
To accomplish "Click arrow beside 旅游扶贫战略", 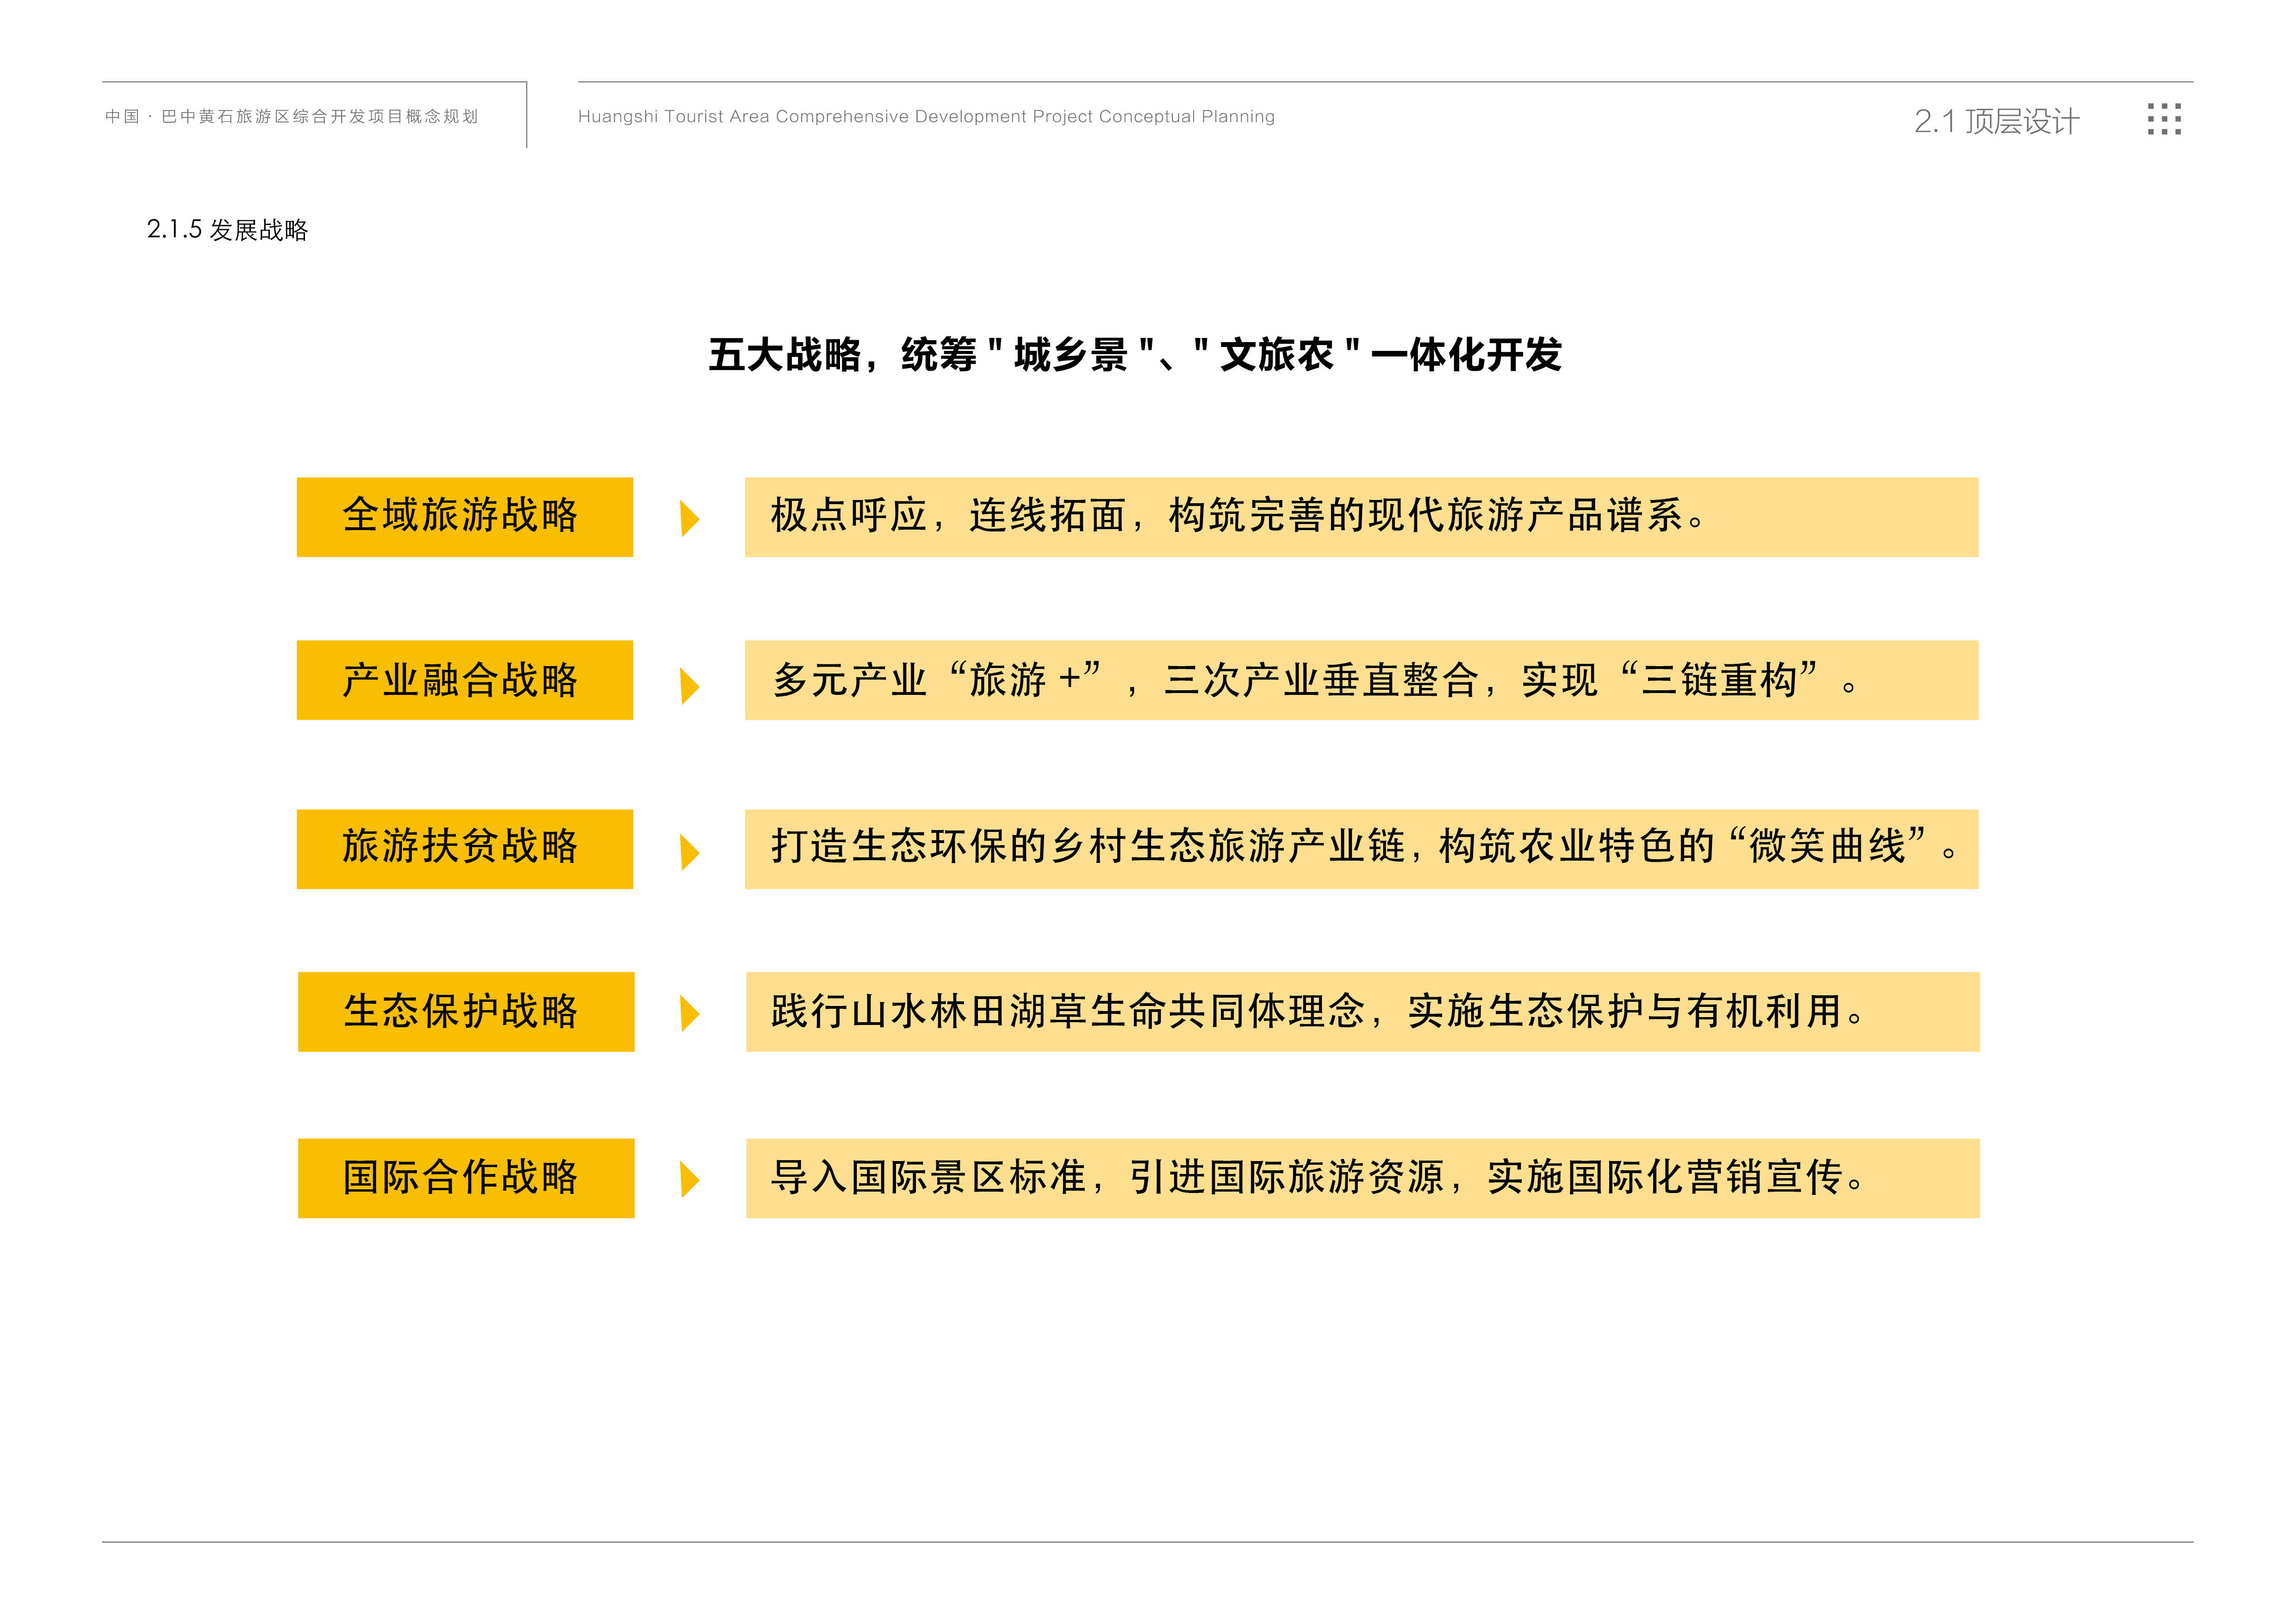I will pos(689,852).
